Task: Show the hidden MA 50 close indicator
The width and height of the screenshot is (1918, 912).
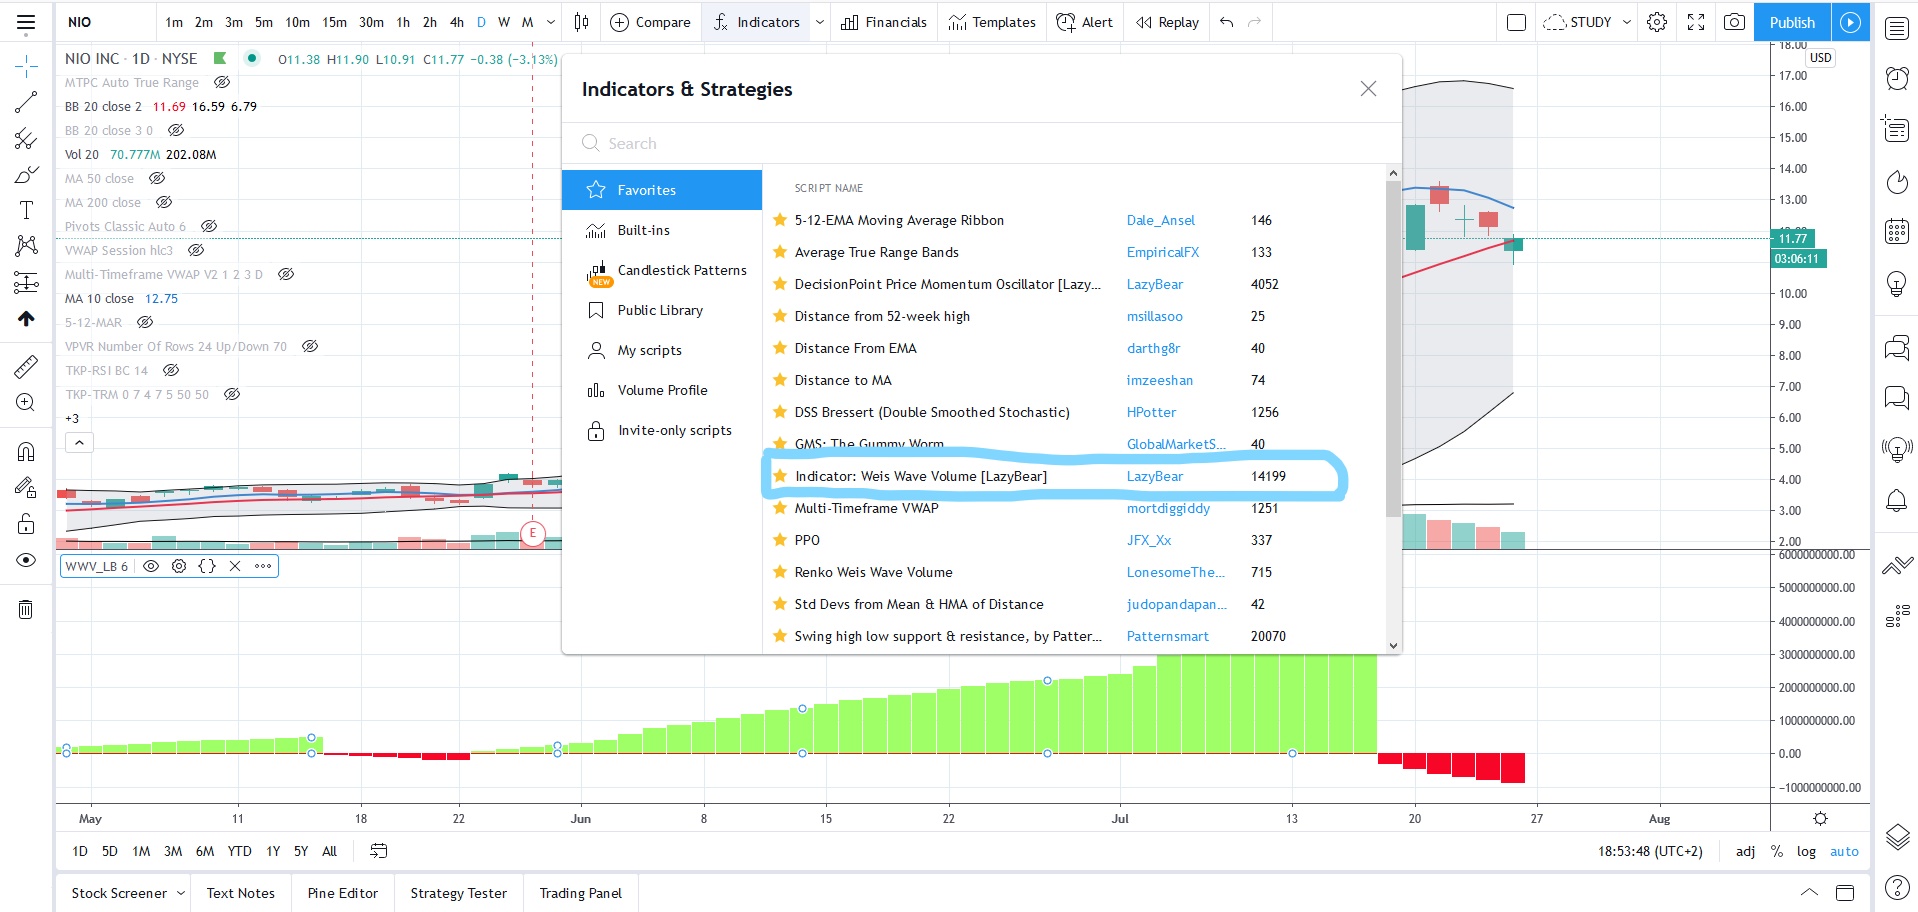Action: point(157,179)
